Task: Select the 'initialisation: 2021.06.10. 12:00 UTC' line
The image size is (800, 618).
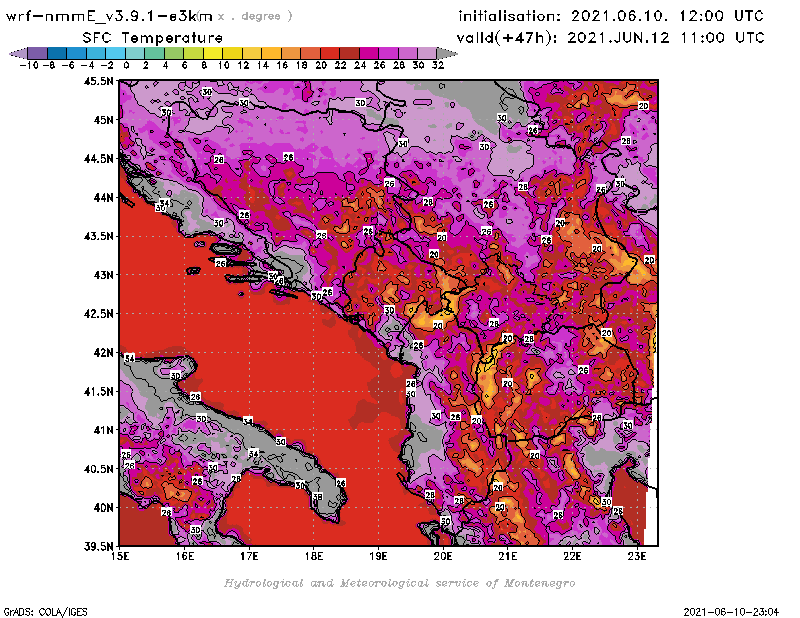Action: pos(611,16)
